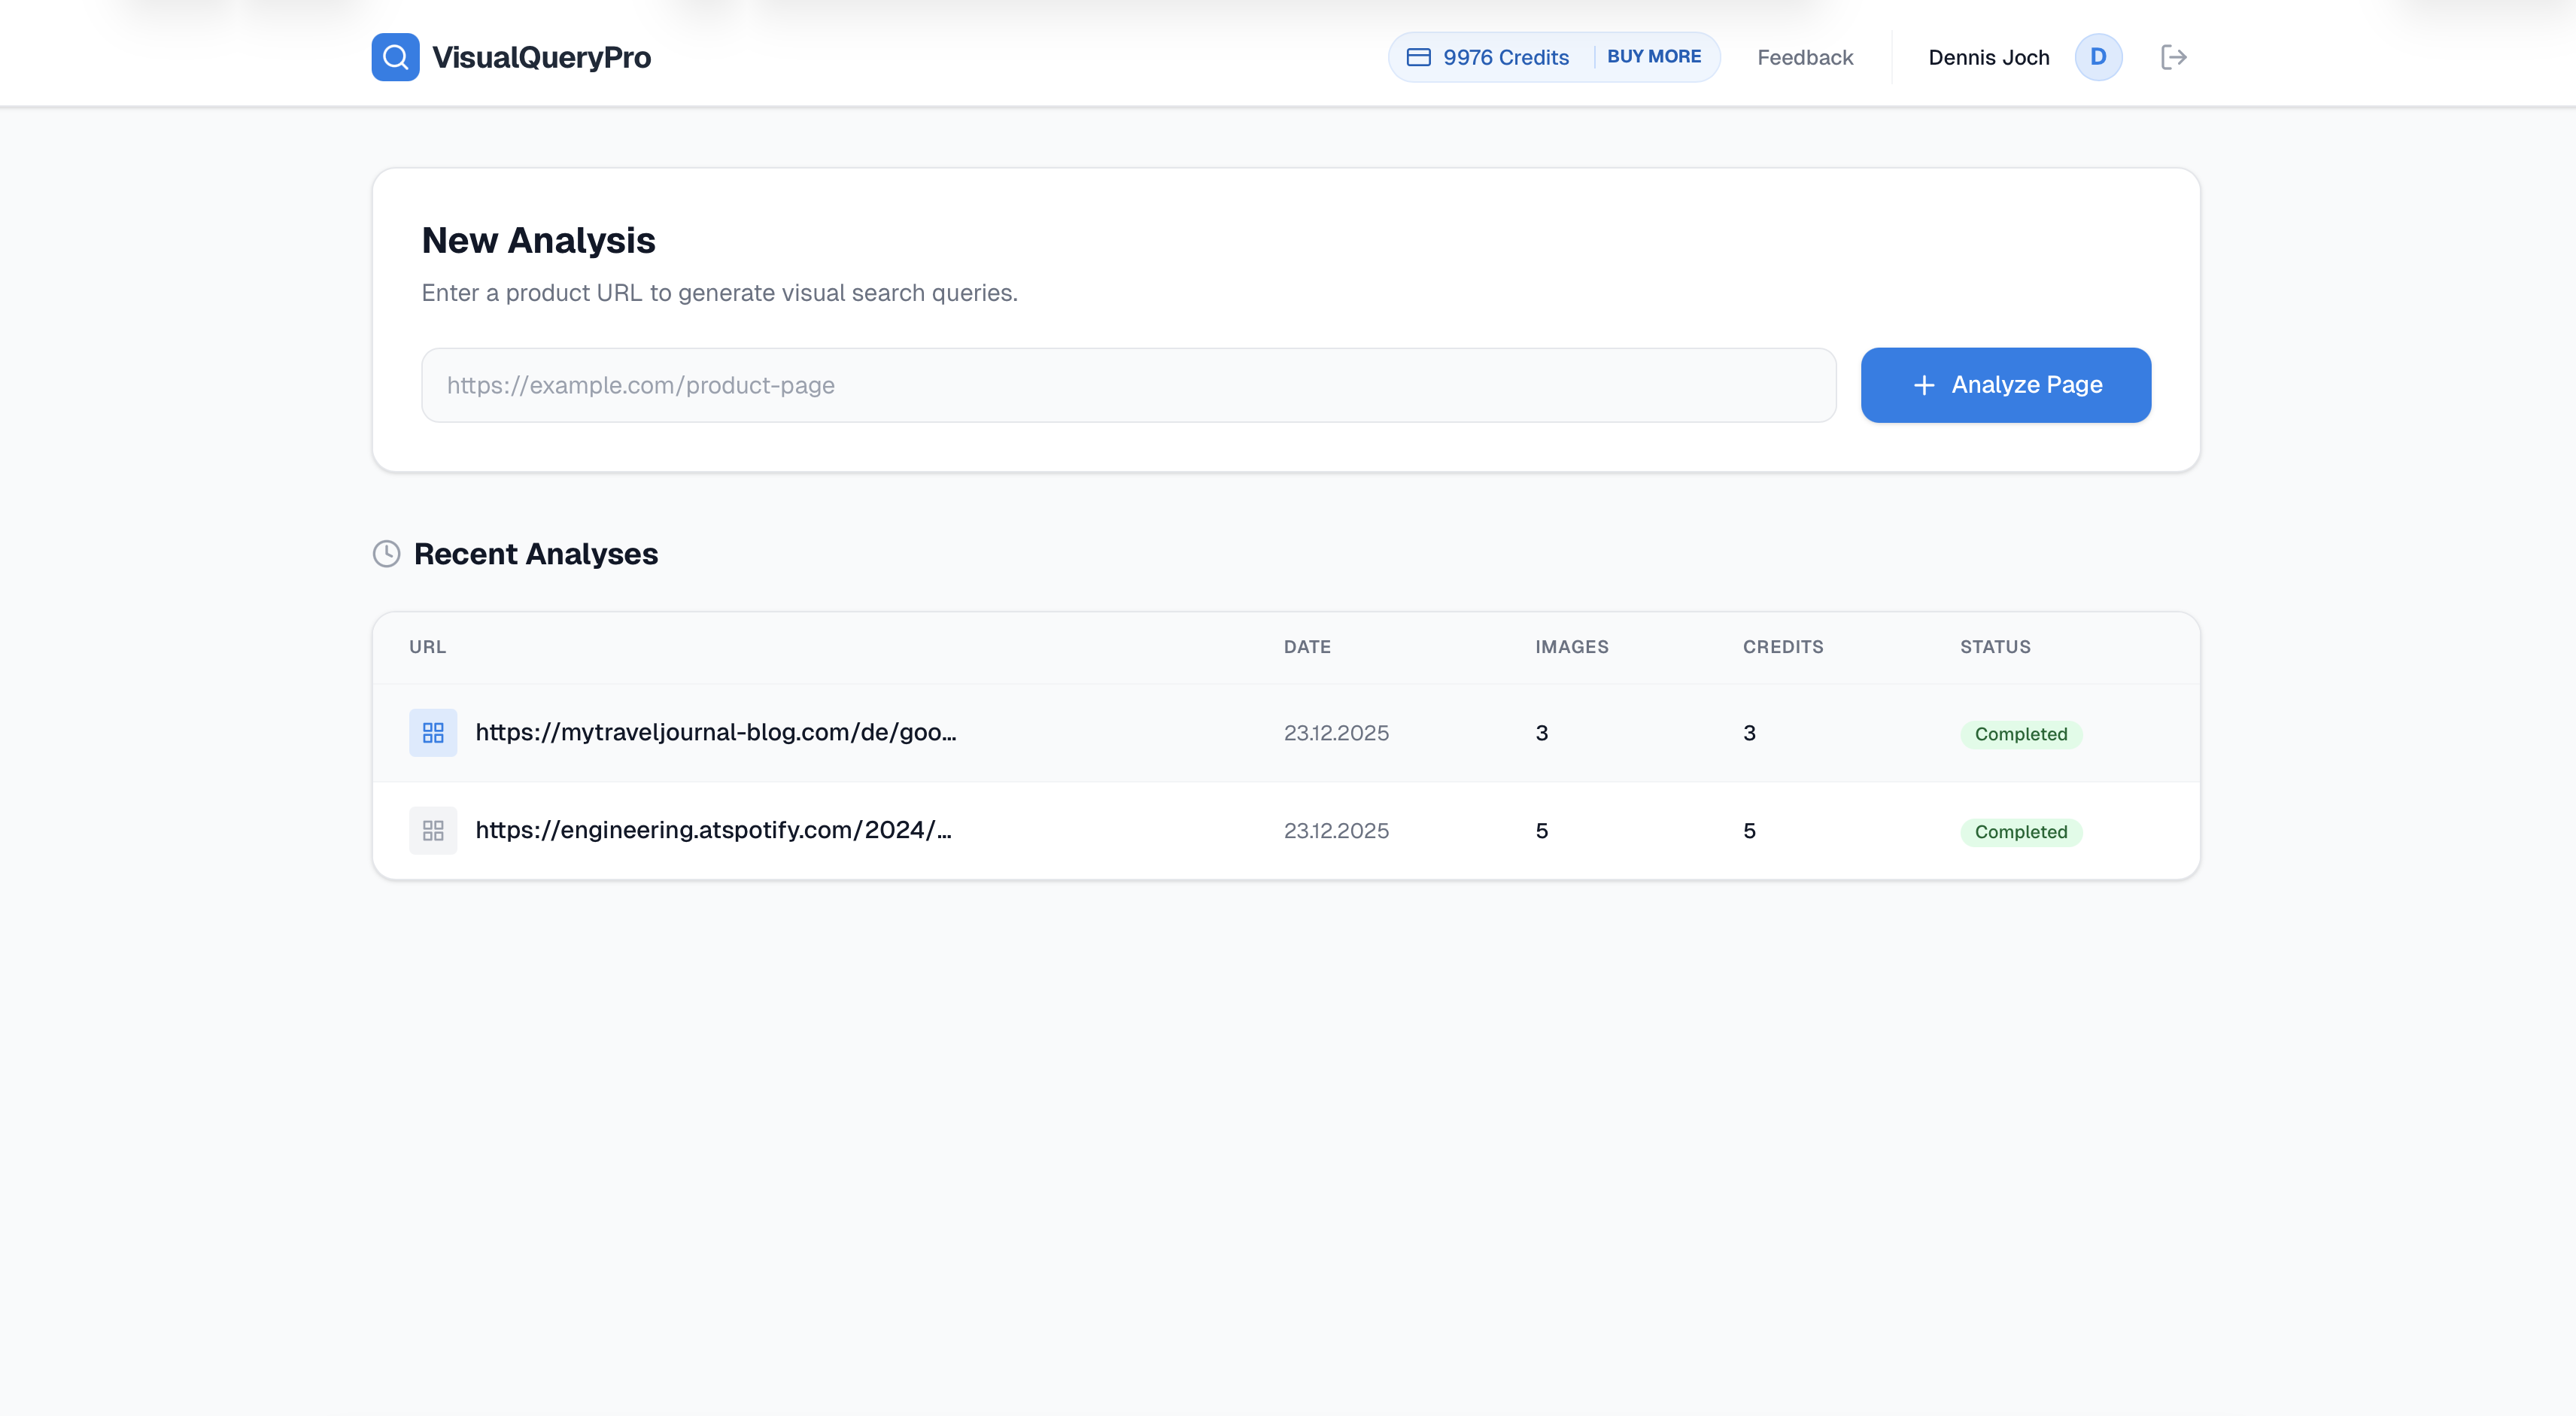Click the clock icon next to Recent Analyses
This screenshot has width=2576, height=1416.
coord(387,554)
